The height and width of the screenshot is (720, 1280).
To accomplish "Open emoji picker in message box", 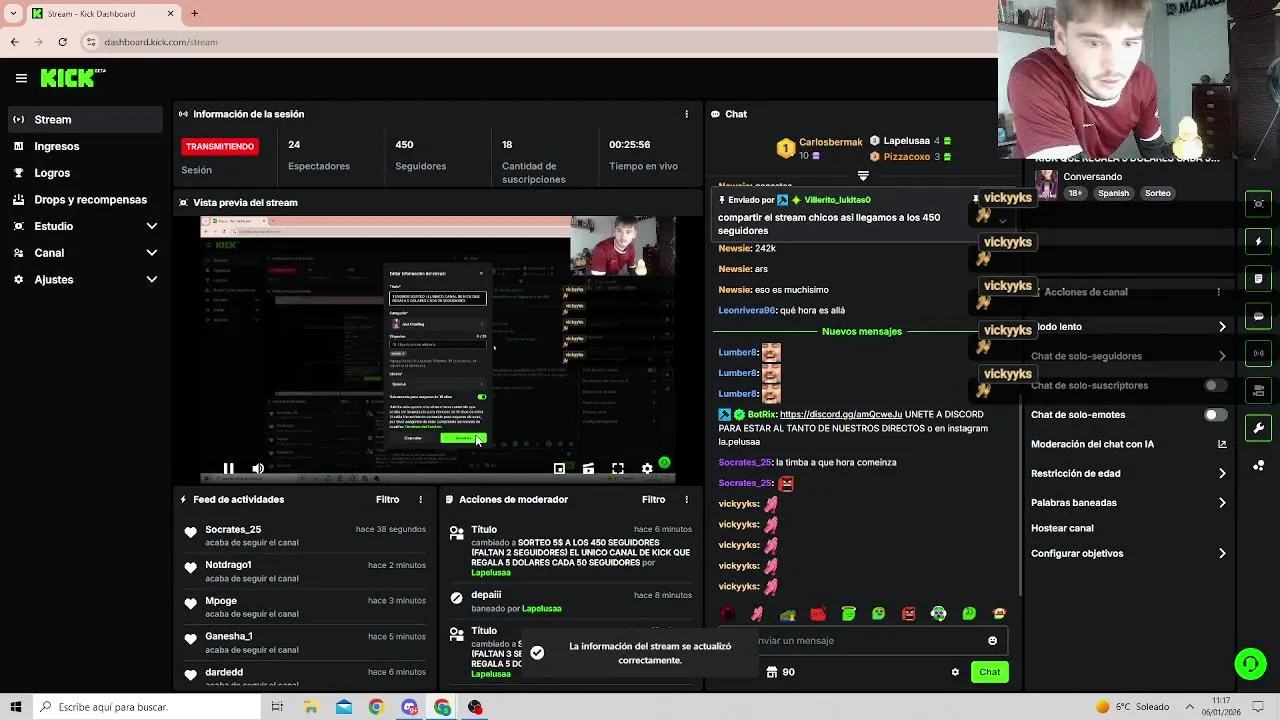I will (992, 641).
